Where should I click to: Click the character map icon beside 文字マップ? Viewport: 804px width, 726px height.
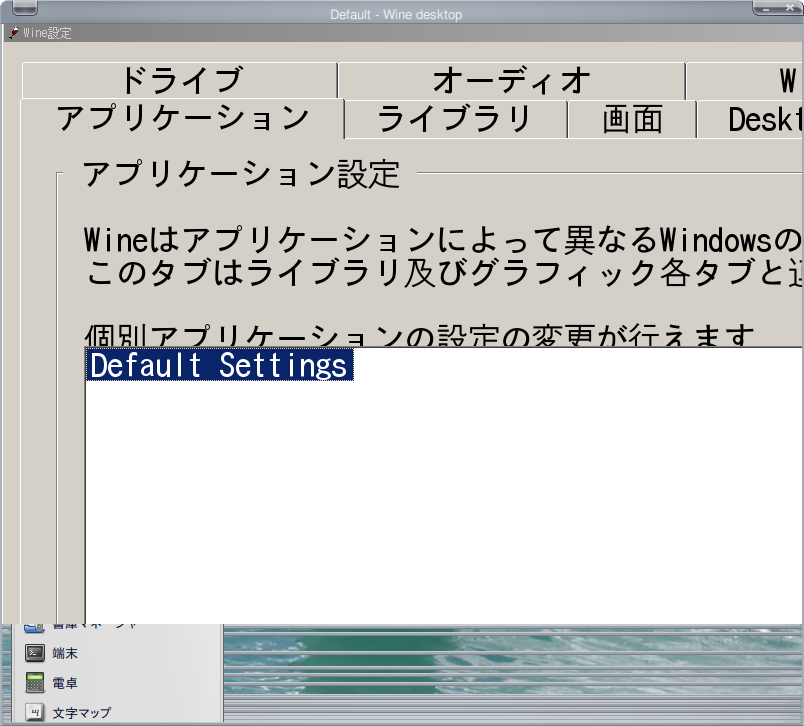coord(35,712)
